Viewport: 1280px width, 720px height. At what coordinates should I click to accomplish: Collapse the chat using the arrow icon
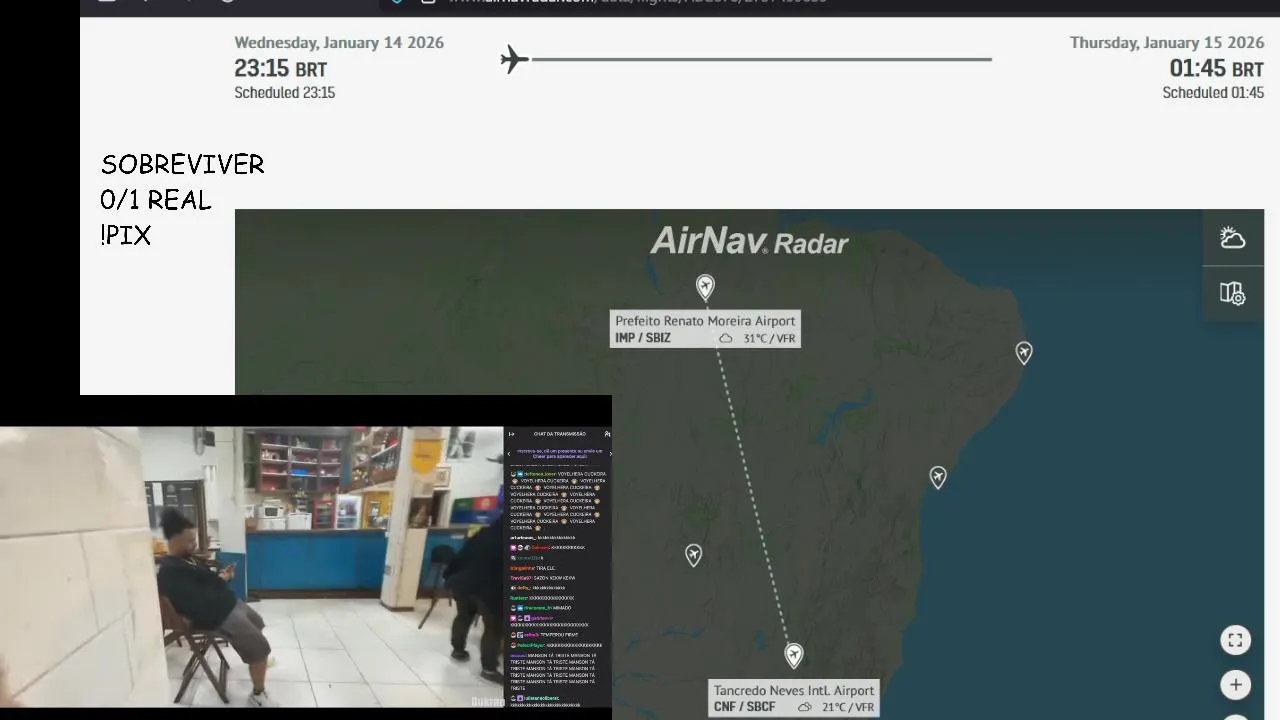coord(511,434)
